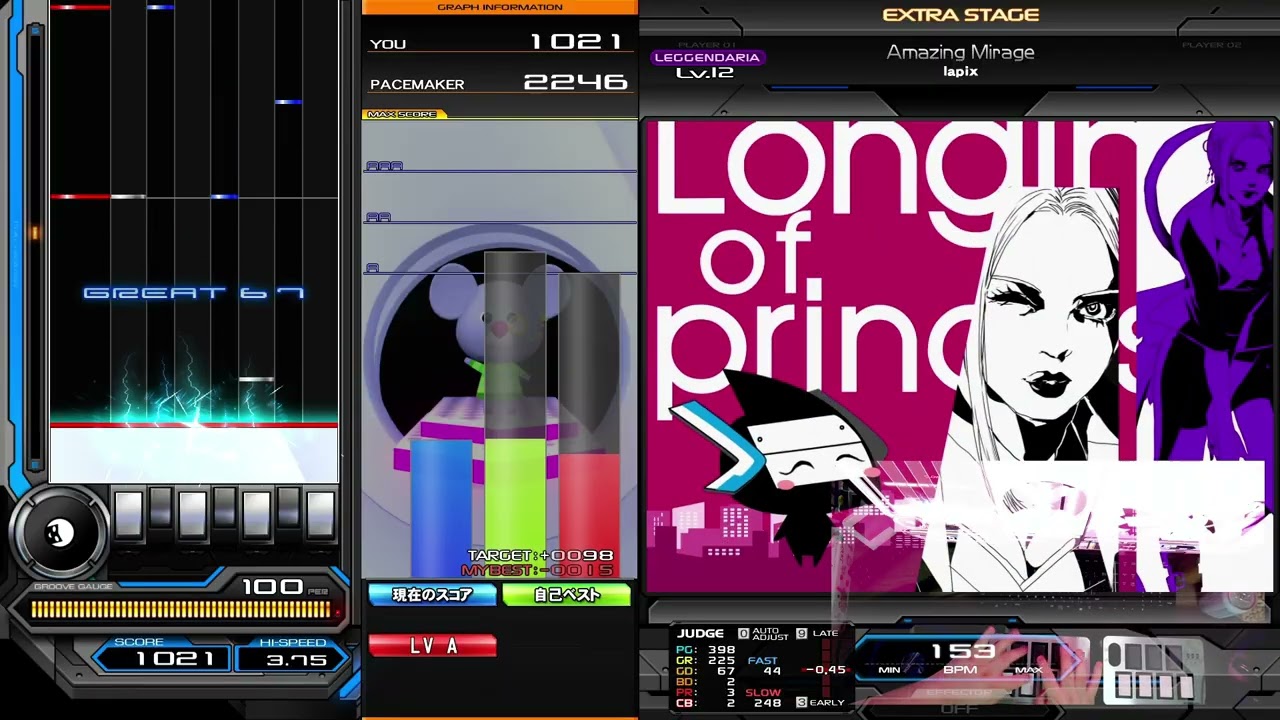
Task: Click the white note nearest judgment line
Action: coord(257,379)
